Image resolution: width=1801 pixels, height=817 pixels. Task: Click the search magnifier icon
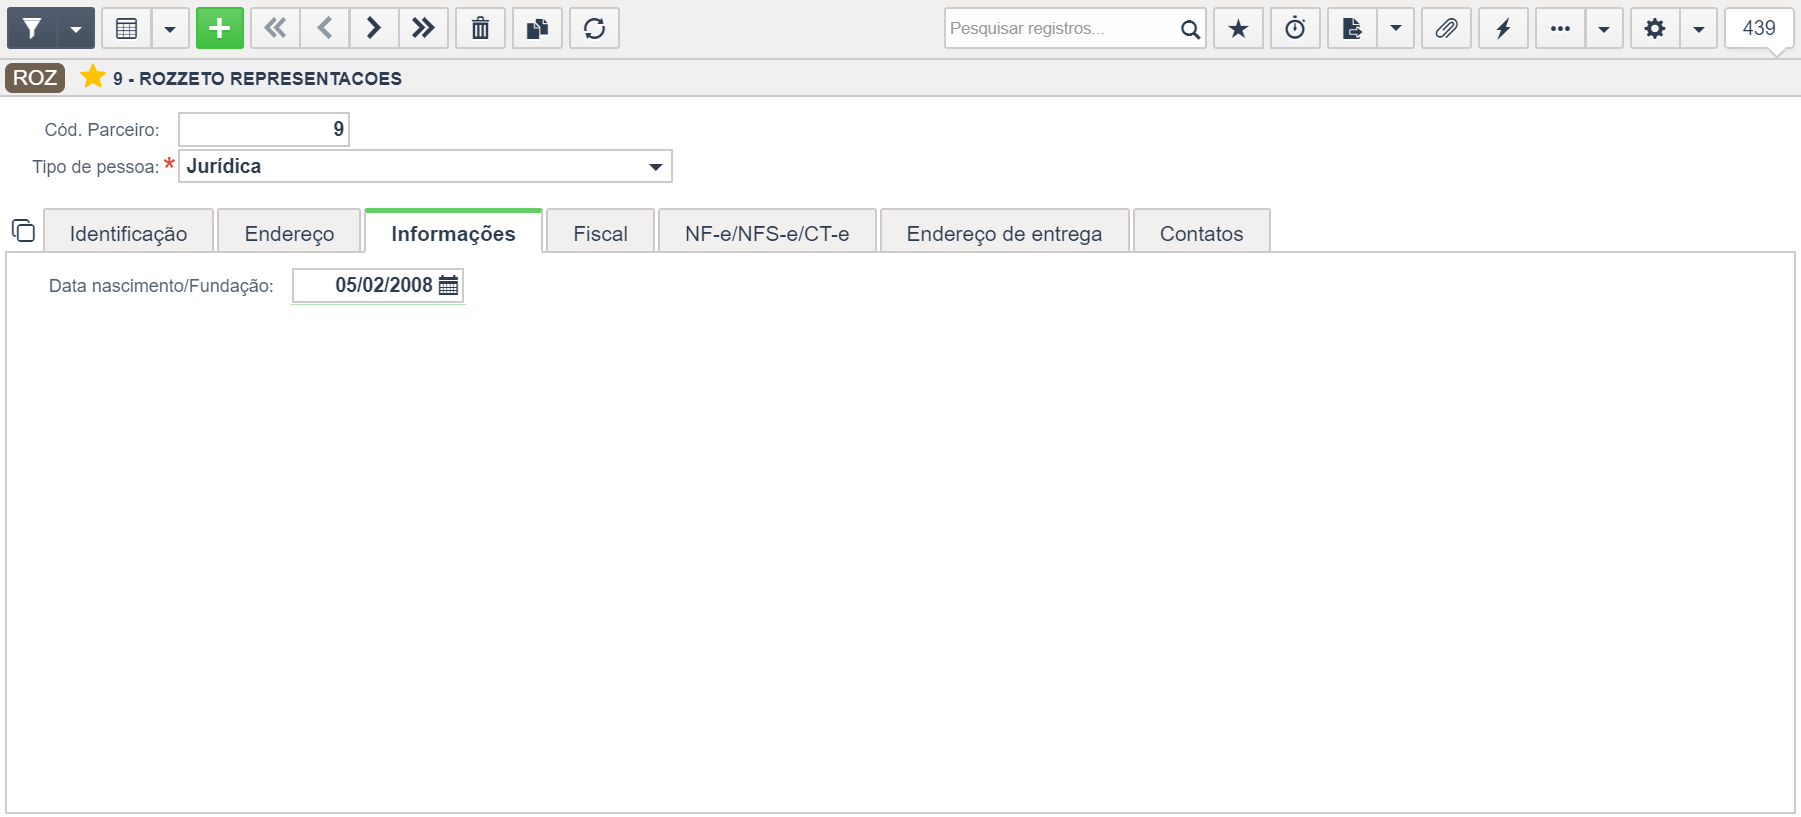coord(1190,29)
